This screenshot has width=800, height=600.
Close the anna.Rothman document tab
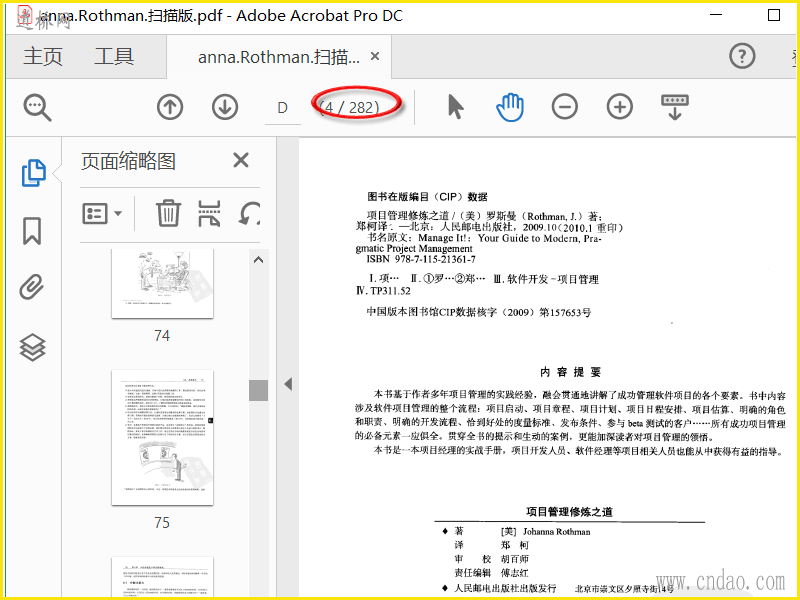point(375,56)
